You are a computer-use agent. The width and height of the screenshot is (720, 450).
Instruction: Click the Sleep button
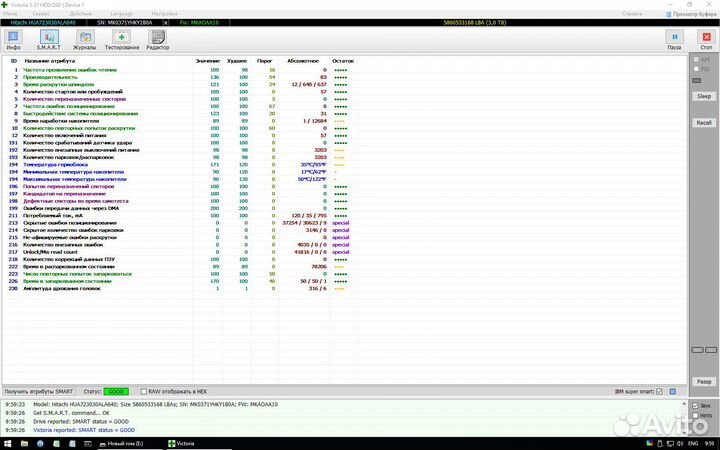click(704, 96)
